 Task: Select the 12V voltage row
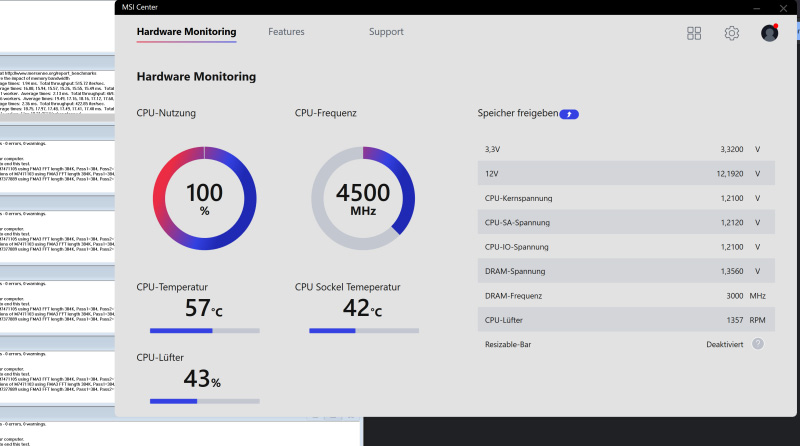[x=626, y=174]
